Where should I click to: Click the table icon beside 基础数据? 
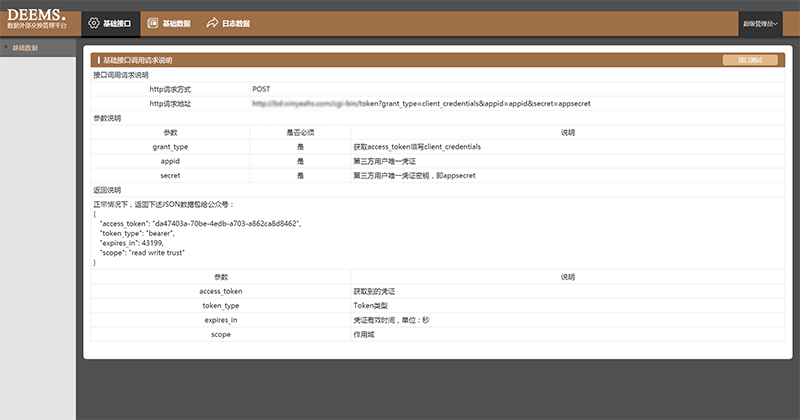click(151, 22)
